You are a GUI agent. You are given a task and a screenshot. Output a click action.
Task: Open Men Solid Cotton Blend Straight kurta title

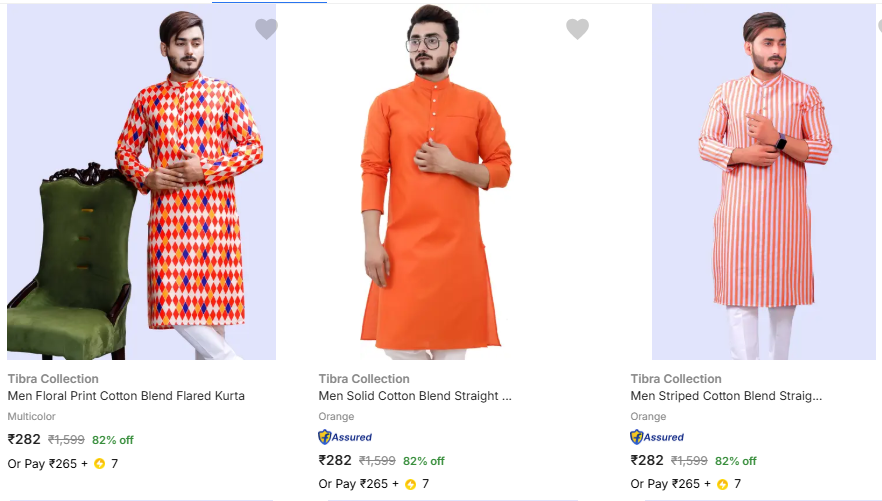pos(415,396)
